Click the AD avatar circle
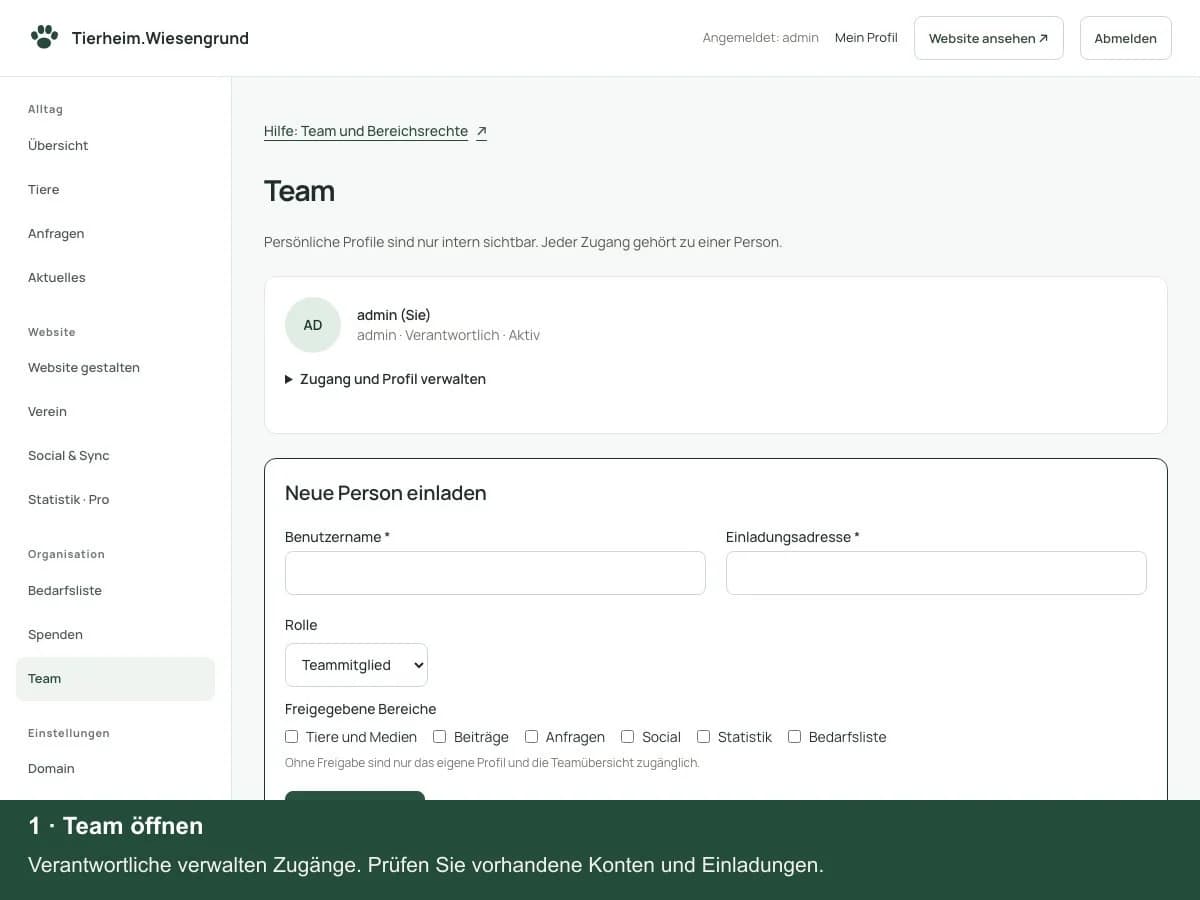Image resolution: width=1200 pixels, height=900 pixels. pyautogui.click(x=313, y=325)
